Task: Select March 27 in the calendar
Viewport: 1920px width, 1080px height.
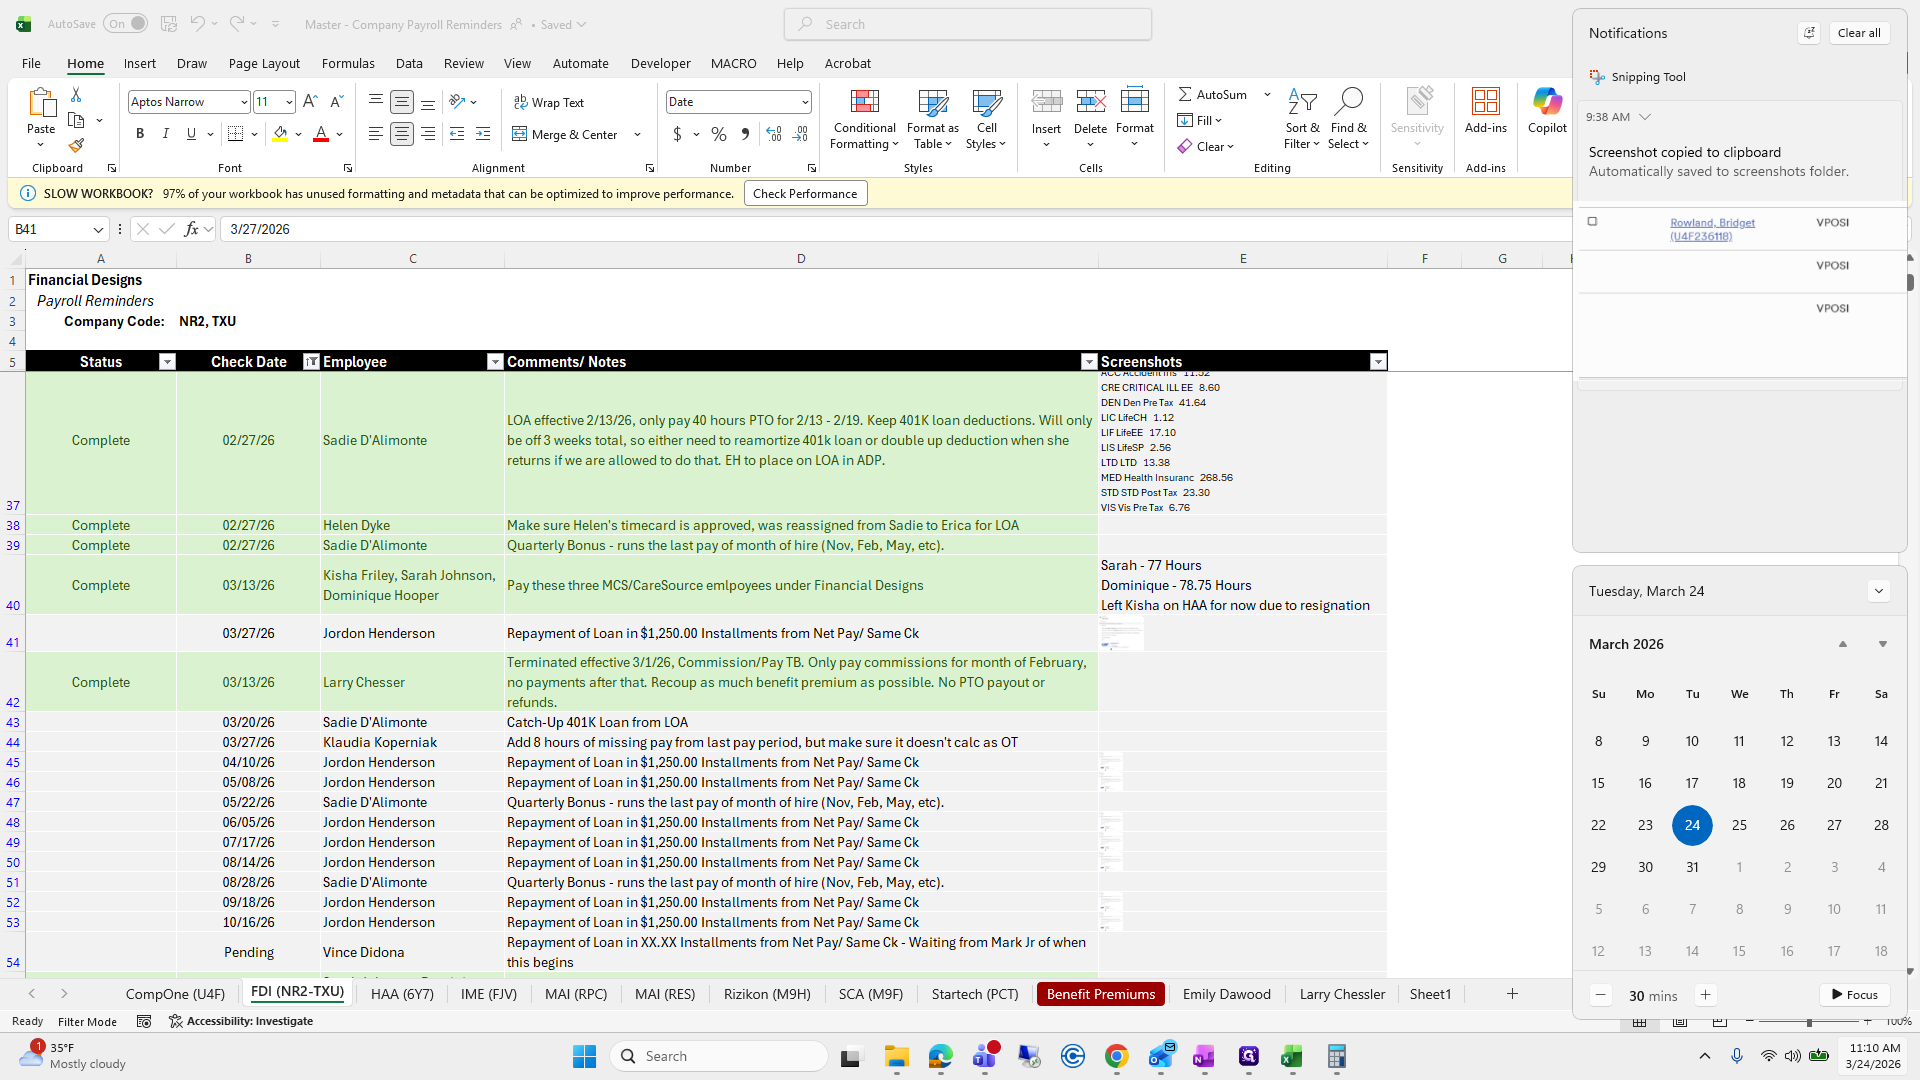Action: click(x=1834, y=825)
